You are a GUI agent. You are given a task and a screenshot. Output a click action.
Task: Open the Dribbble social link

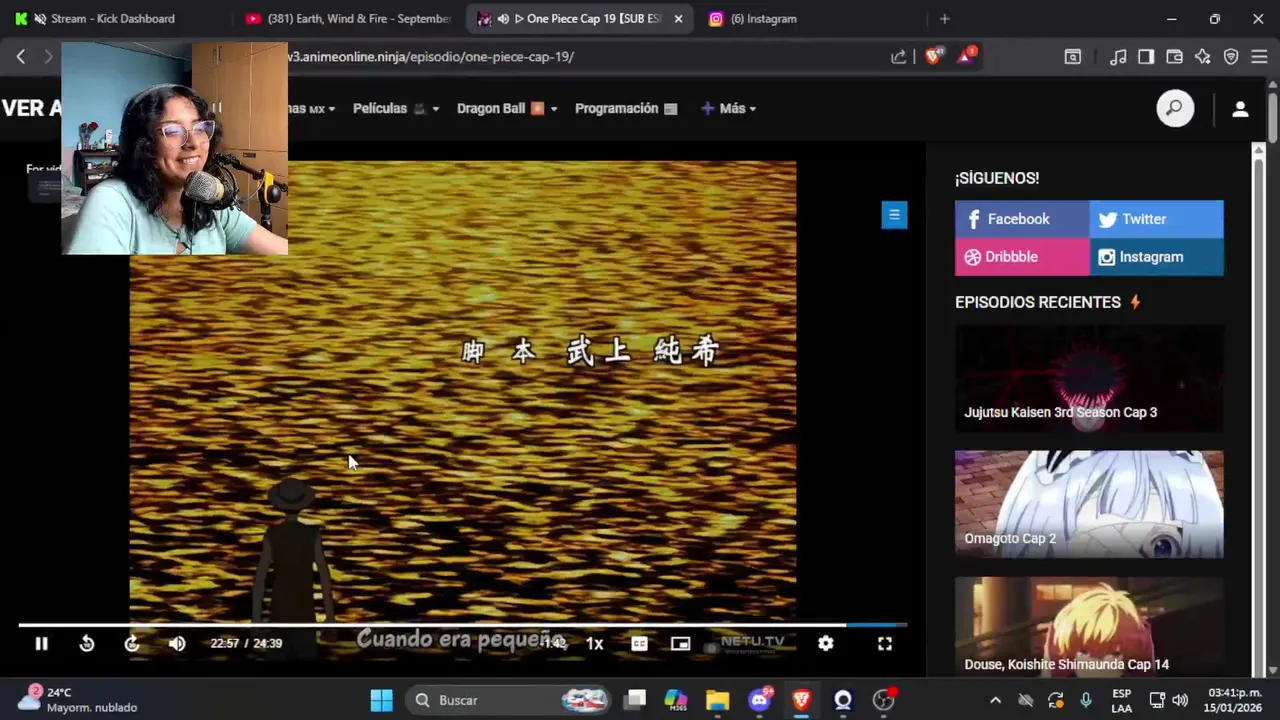(1022, 257)
